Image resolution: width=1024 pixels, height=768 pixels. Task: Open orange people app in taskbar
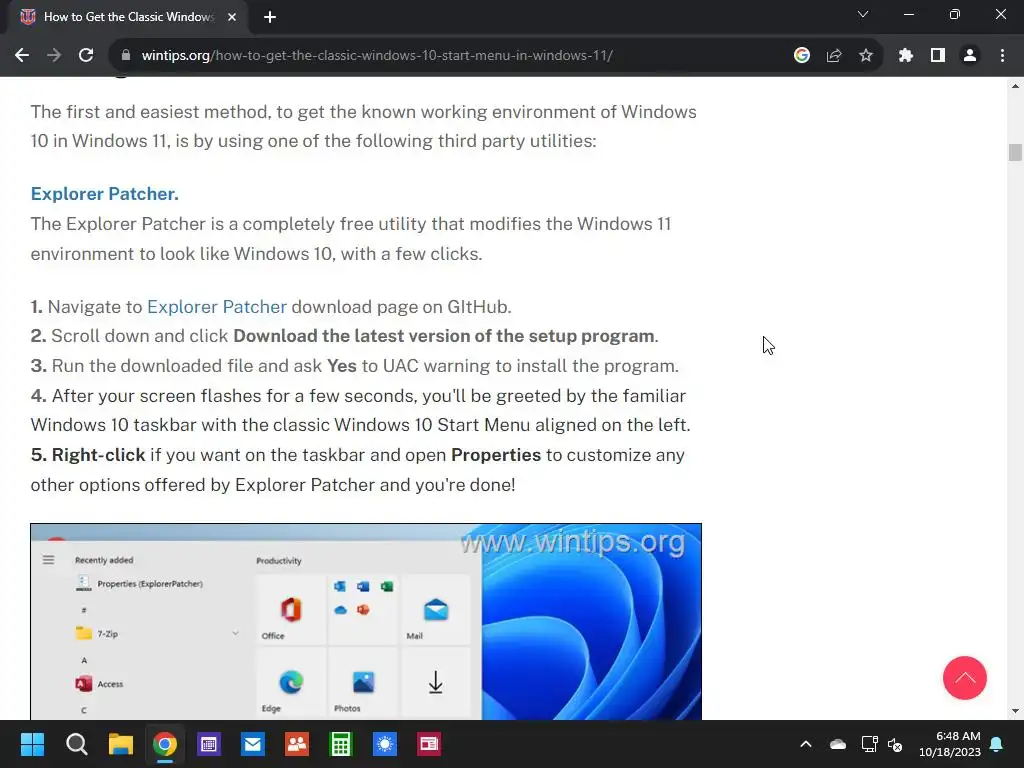297,744
